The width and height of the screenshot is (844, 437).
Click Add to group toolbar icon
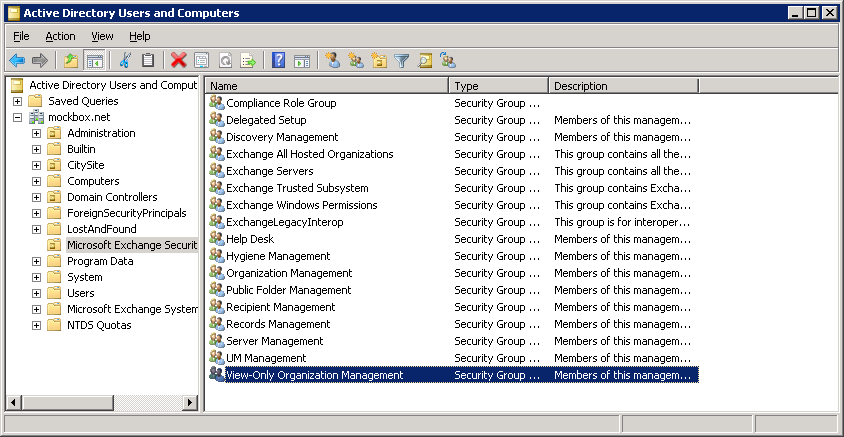(448, 60)
